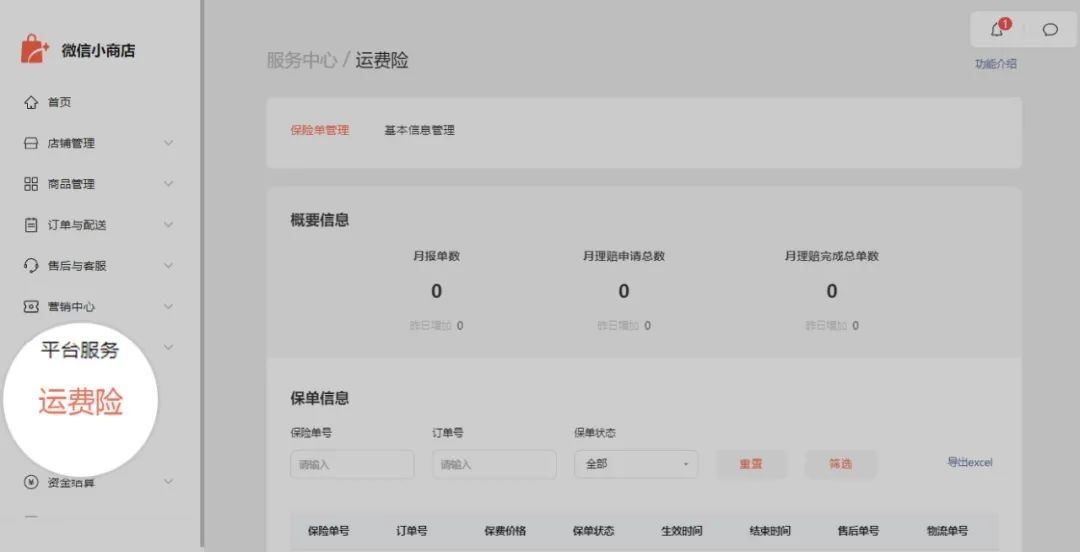The width and height of the screenshot is (1080, 552).
Task: Switch to the 基本信息管理 tab
Action: pos(419,130)
